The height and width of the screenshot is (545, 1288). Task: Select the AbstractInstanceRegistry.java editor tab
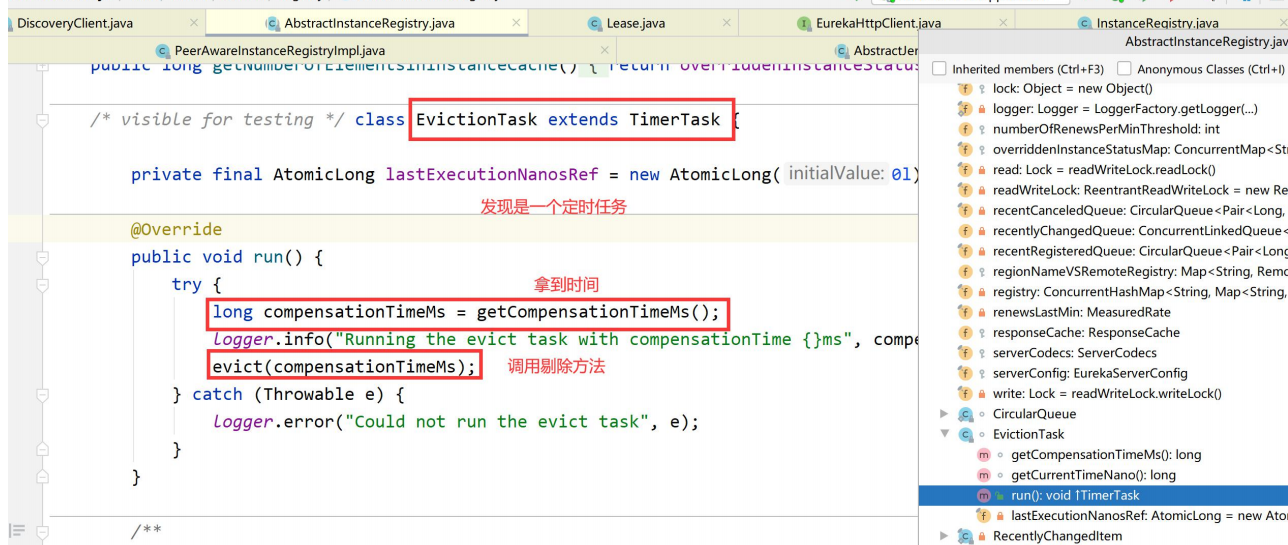[x=365, y=23]
